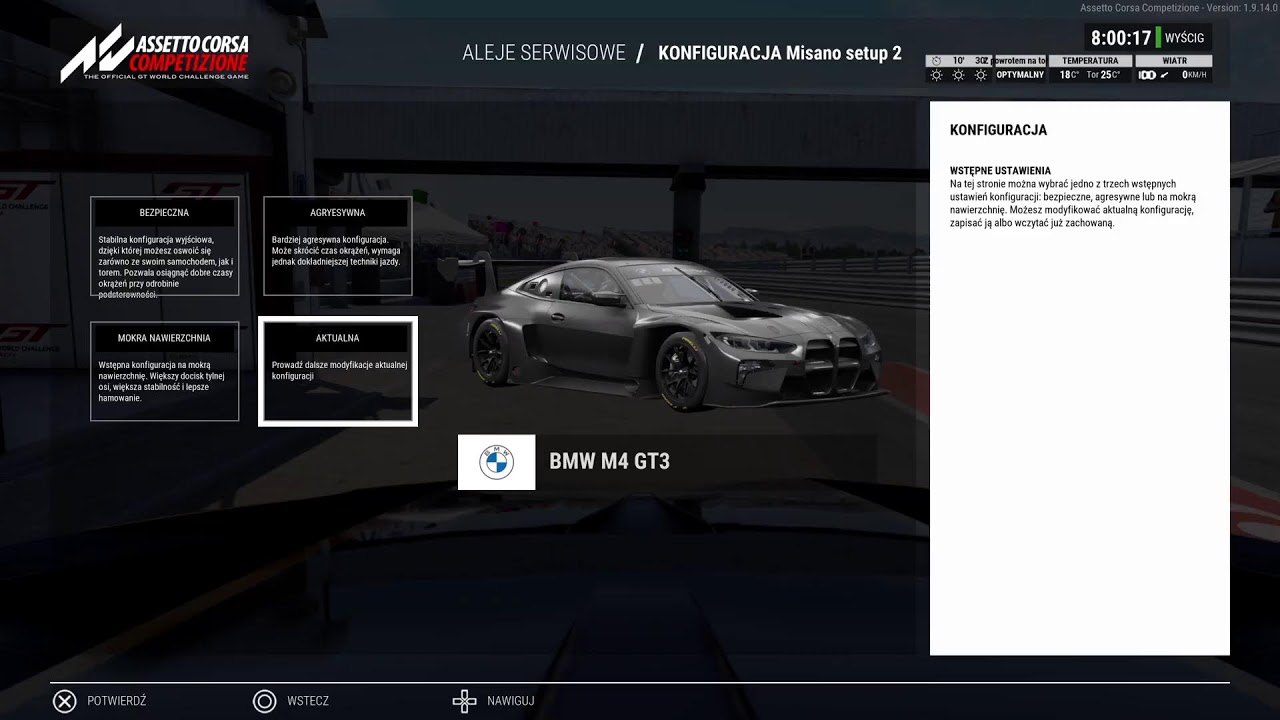Click the WSTECZ back label
The image size is (1280, 720).
pyautogui.click(x=308, y=701)
